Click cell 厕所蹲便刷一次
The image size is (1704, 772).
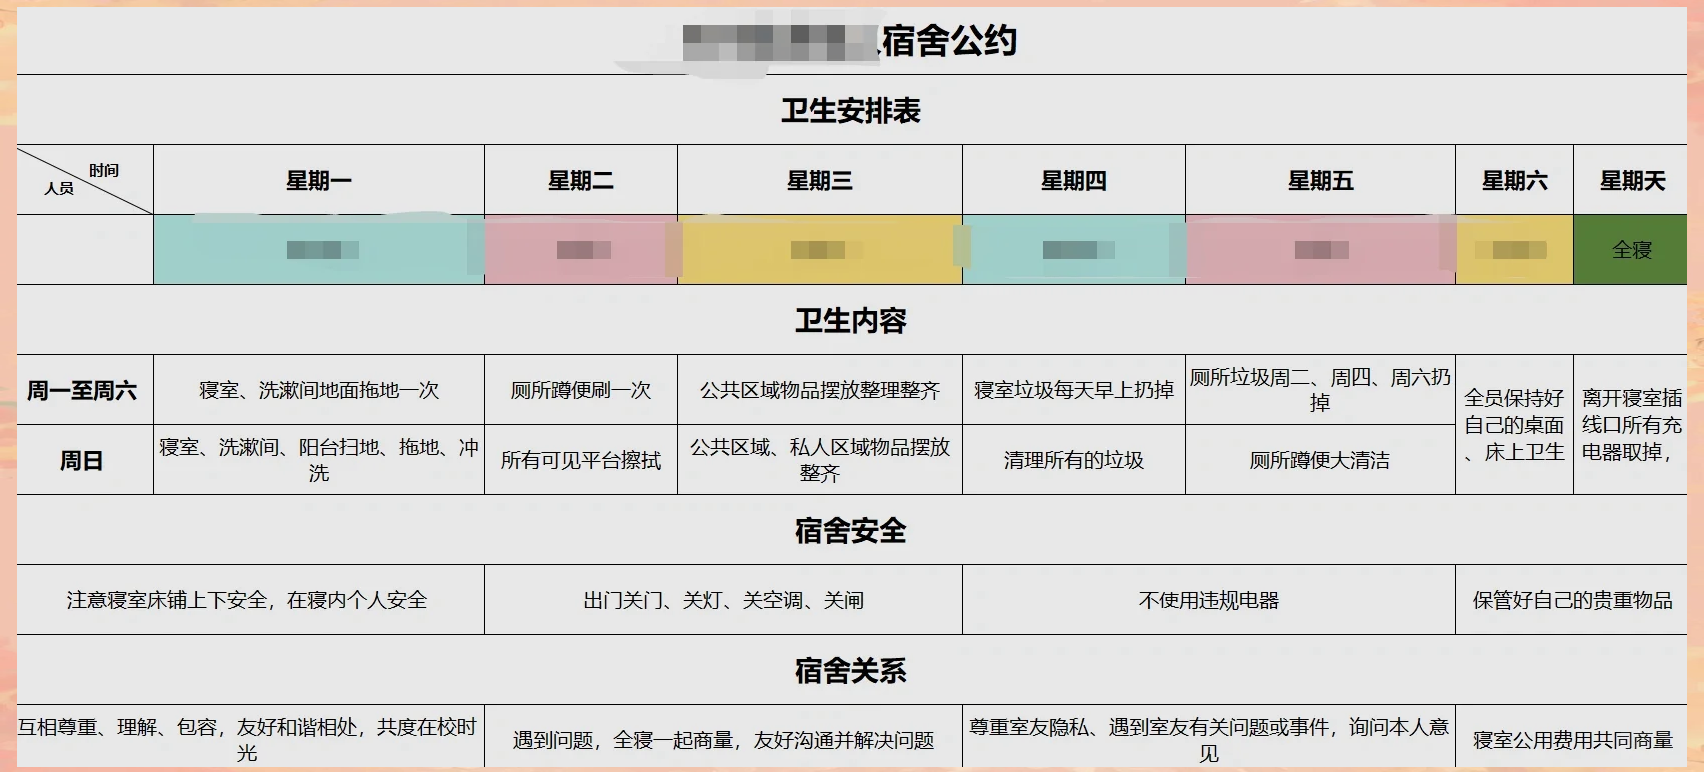coord(581,390)
